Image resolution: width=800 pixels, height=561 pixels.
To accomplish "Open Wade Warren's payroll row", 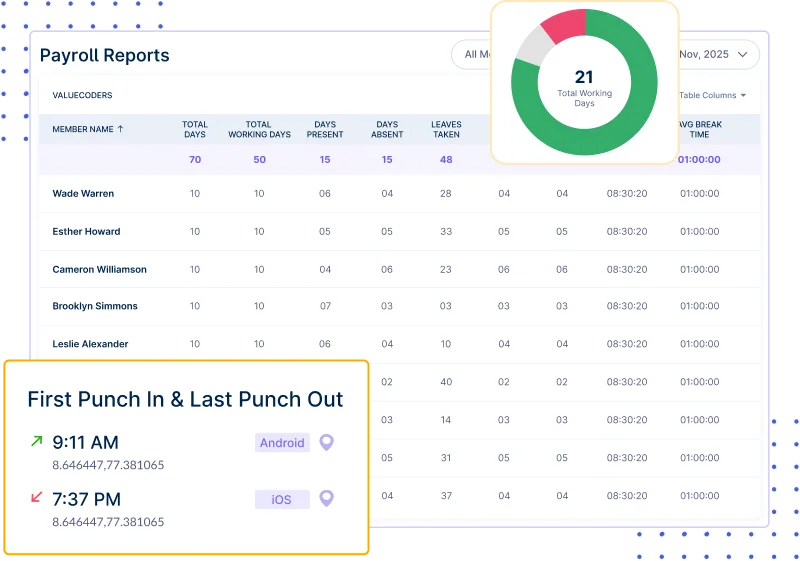I will coord(83,194).
